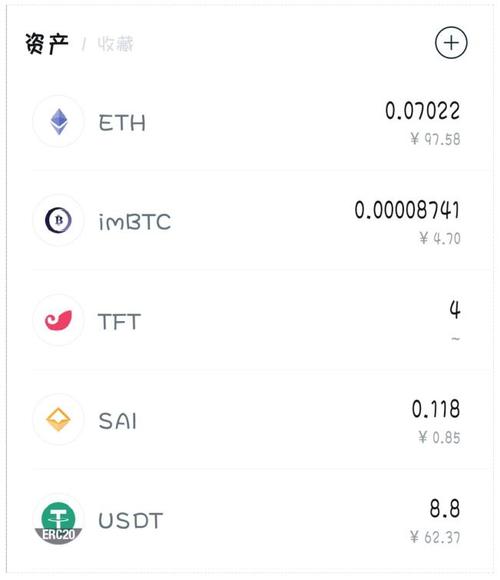The width and height of the screenshot is (500, 580).
Task: Click the ¥ 97.58 fiat value
Action: (435, 139)
